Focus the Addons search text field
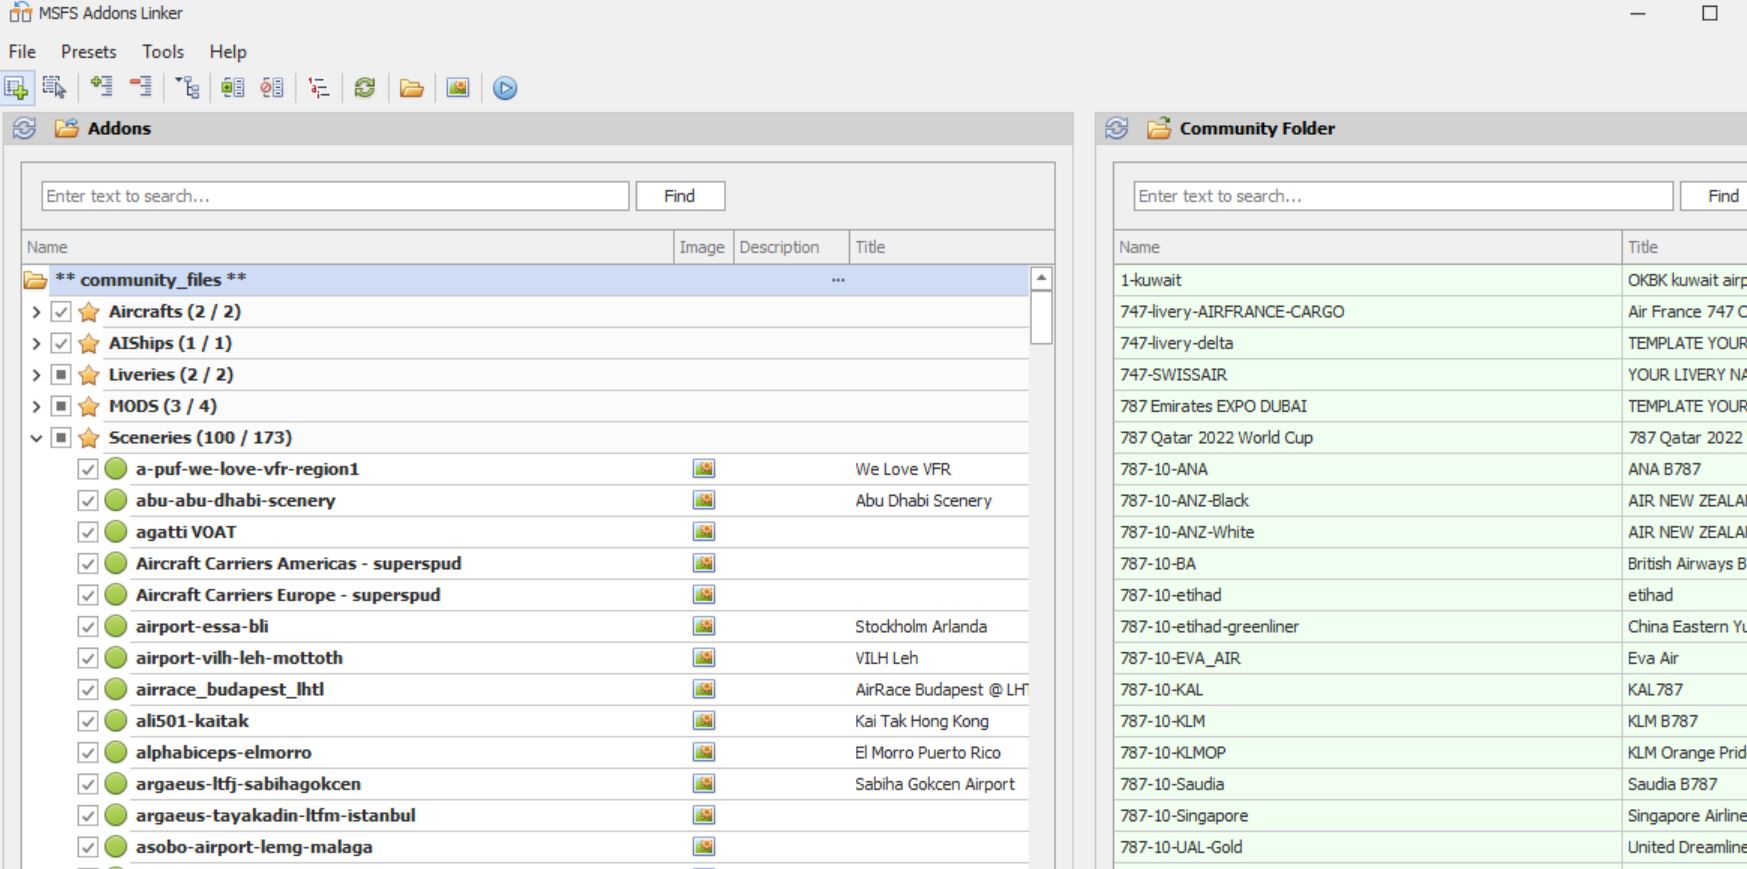Image resolution: width=1747 pixels, height=869 pixels. click(x=335, y=196)
